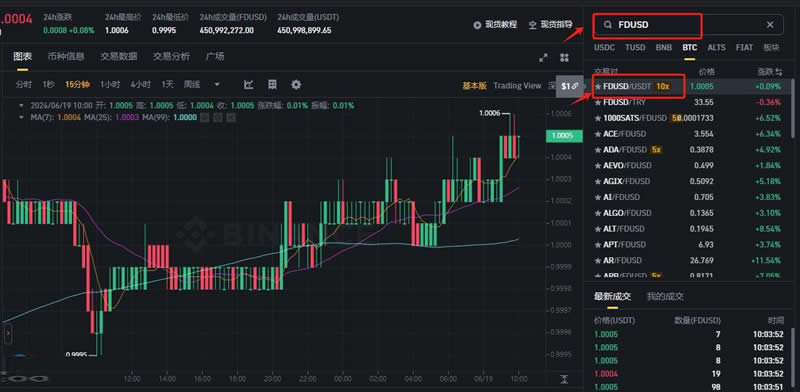
Task: Click the market list vertical scrollbar
Action: tap(792, 108)
